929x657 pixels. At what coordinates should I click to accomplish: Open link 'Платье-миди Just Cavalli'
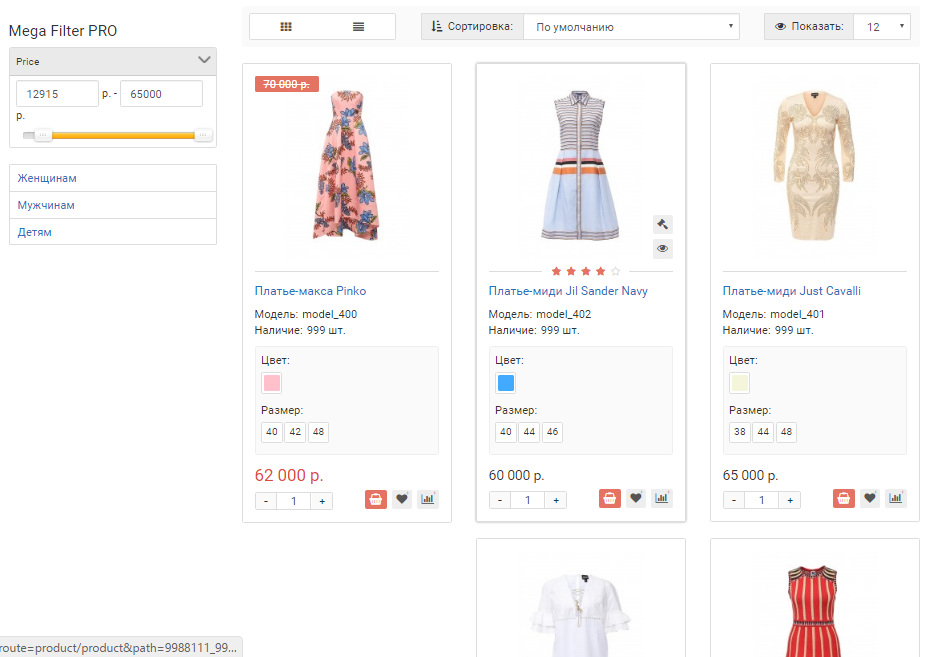pyautogui.click(x=792, y=291)
